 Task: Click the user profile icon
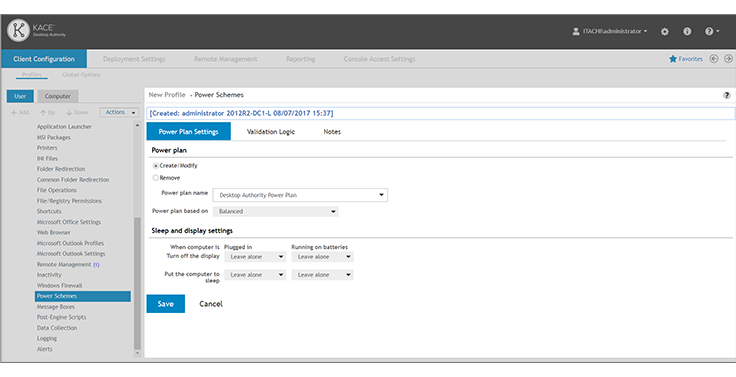[576, 31]
